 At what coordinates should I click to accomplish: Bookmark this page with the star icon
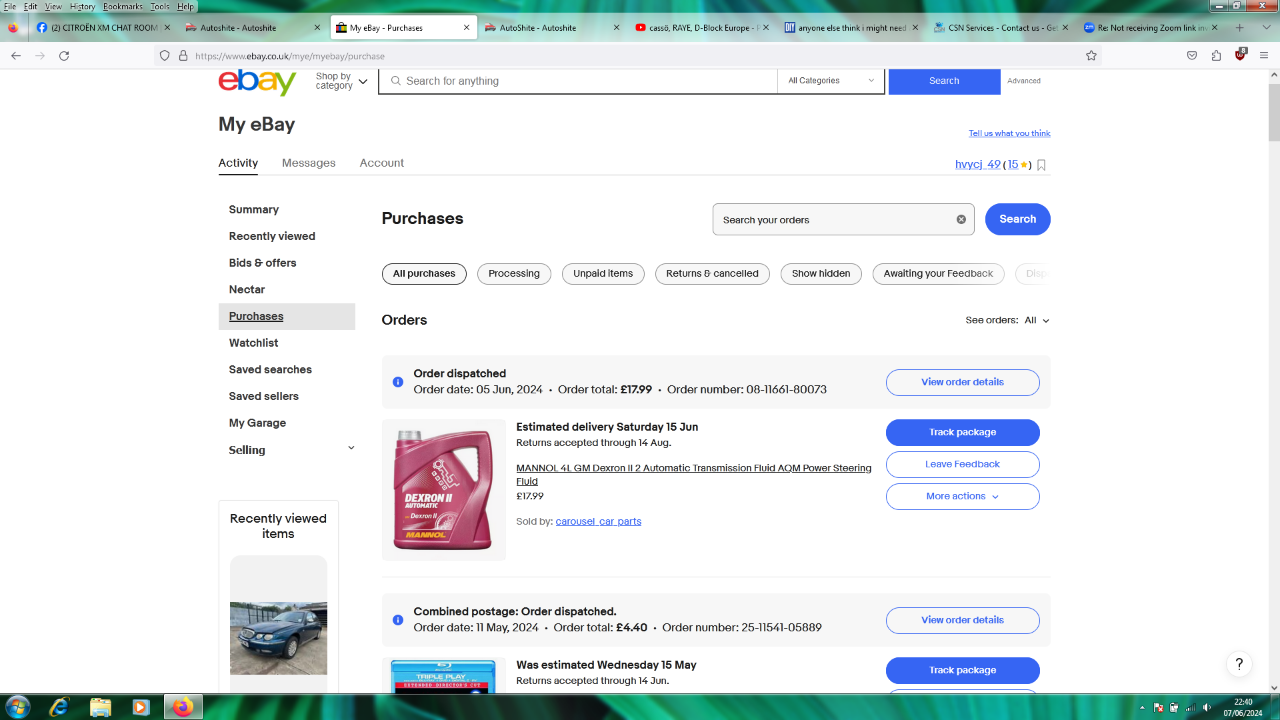[1091, 56]
